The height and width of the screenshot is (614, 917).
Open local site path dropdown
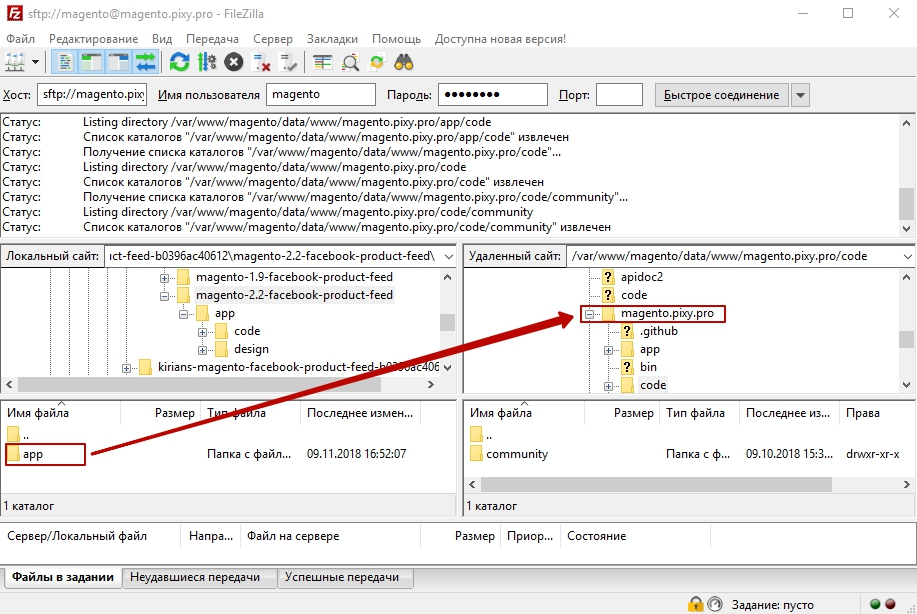tap(449, 256)
